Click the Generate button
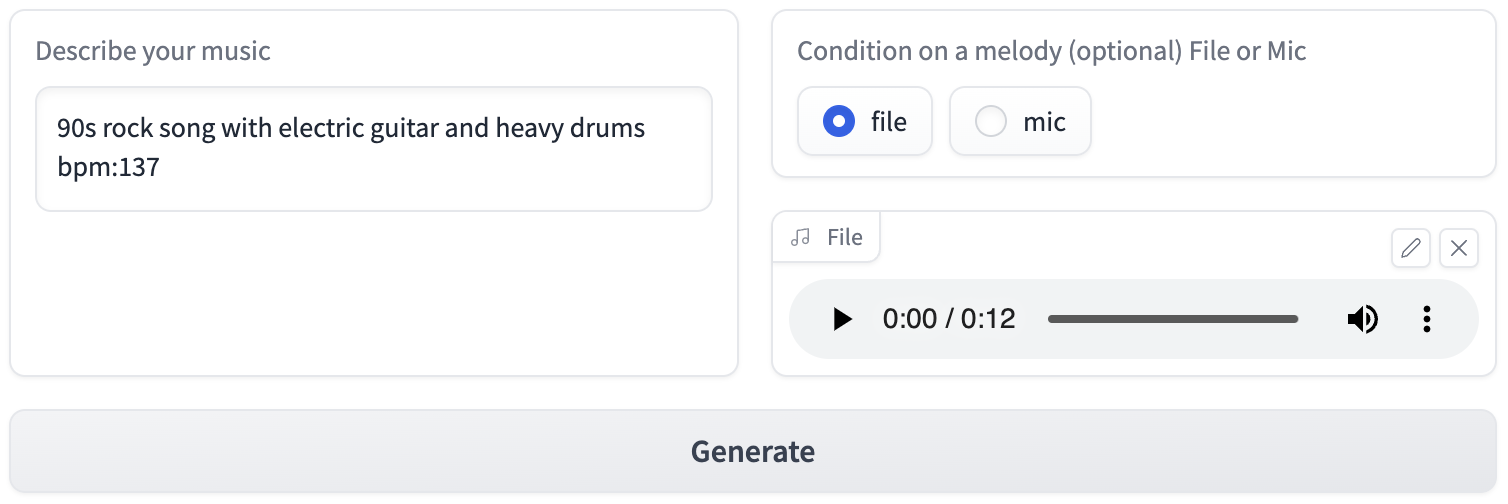The height and width of the screenshot is (504, 1508). (x=753, y=451)
